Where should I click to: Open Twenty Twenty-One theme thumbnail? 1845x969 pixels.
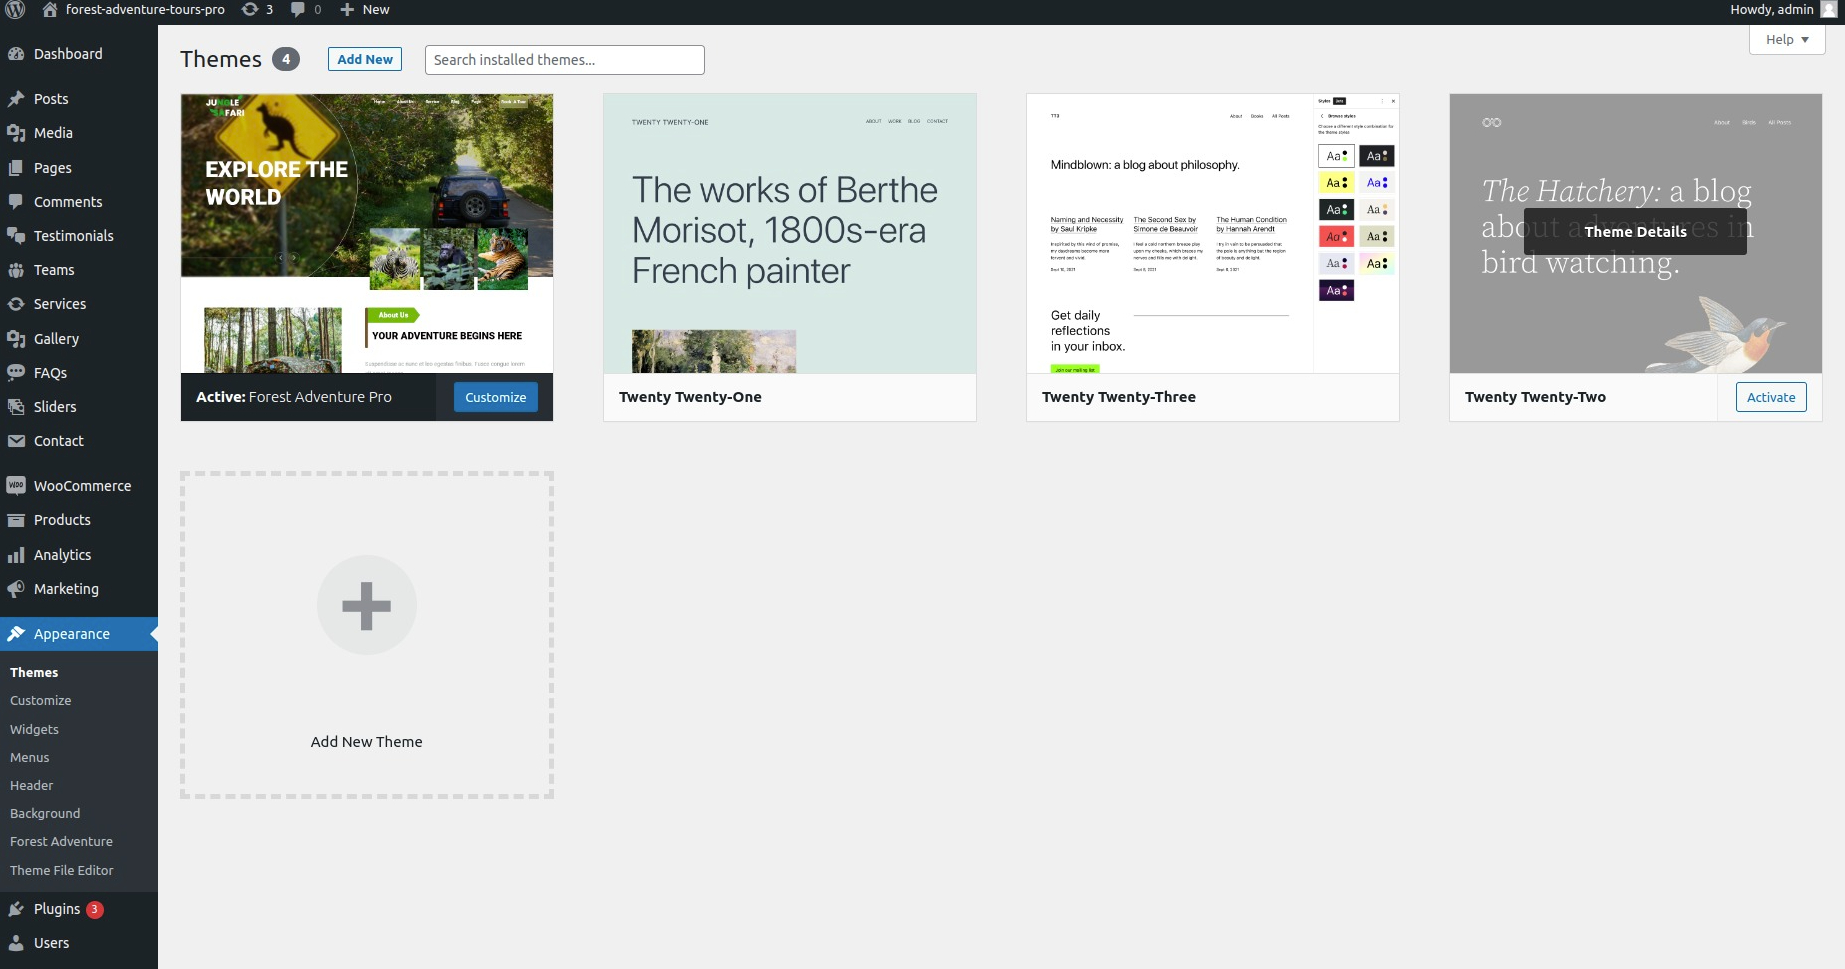tap(790, 234)
